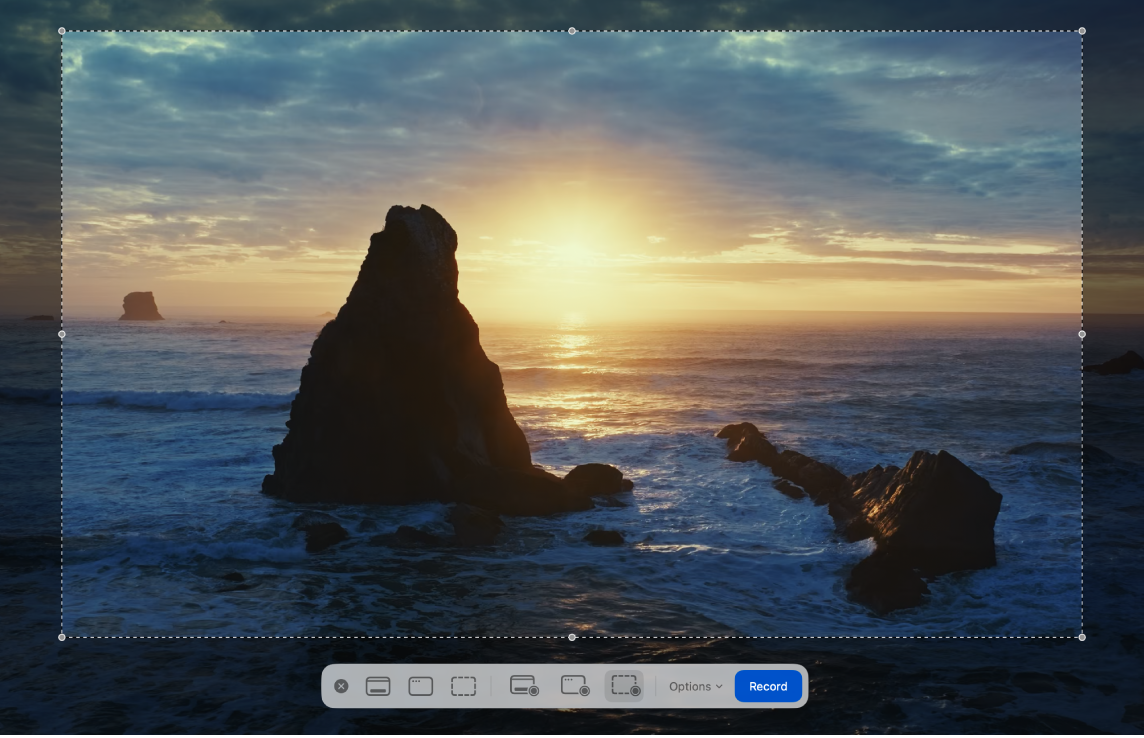Select the Capture Selected Window icon

tap(420, 686)
